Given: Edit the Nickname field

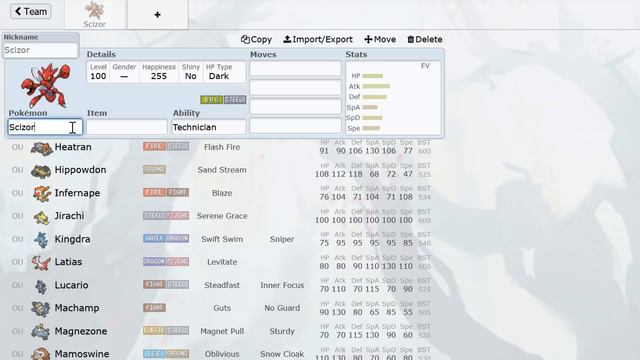Looking at the screenshot, I should pyautogui.click(x=40, y=50).
